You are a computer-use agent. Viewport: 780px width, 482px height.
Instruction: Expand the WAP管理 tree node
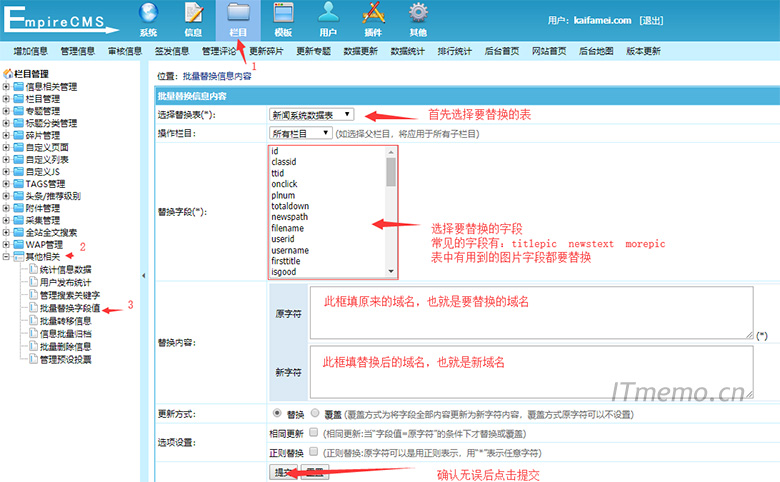[6, 244]
